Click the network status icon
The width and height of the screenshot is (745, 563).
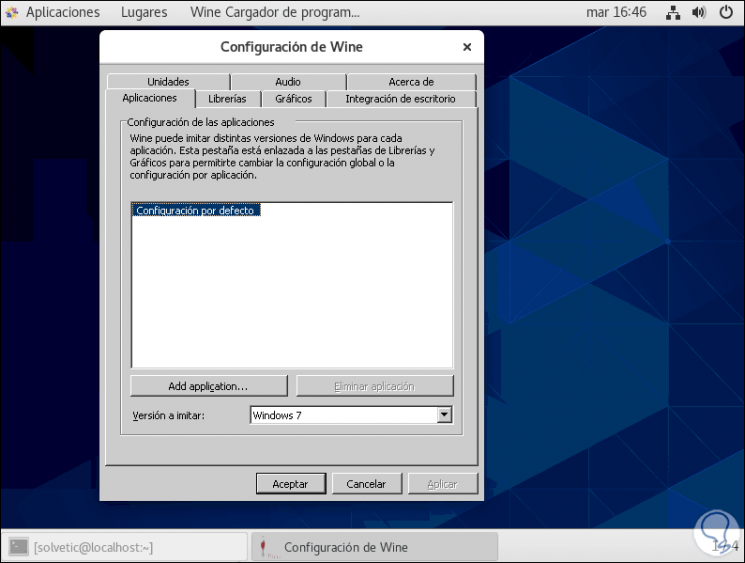coord(673,12)
